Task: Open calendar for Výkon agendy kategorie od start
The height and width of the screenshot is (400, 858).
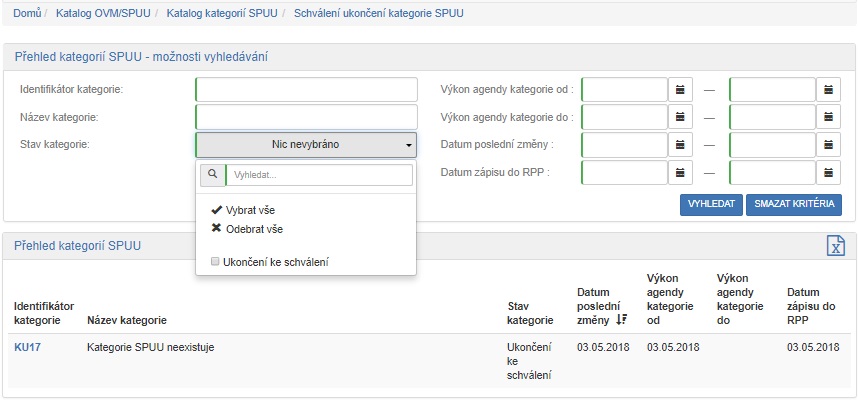Action: coord(681,90)
